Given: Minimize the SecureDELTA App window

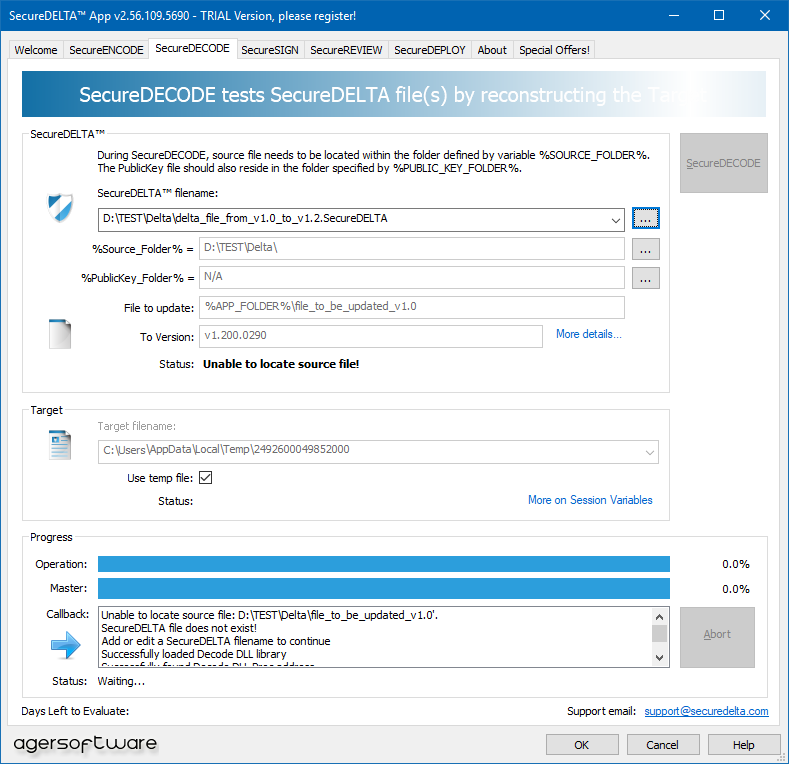Looking at the screenshot, I should tap(674, 16).
